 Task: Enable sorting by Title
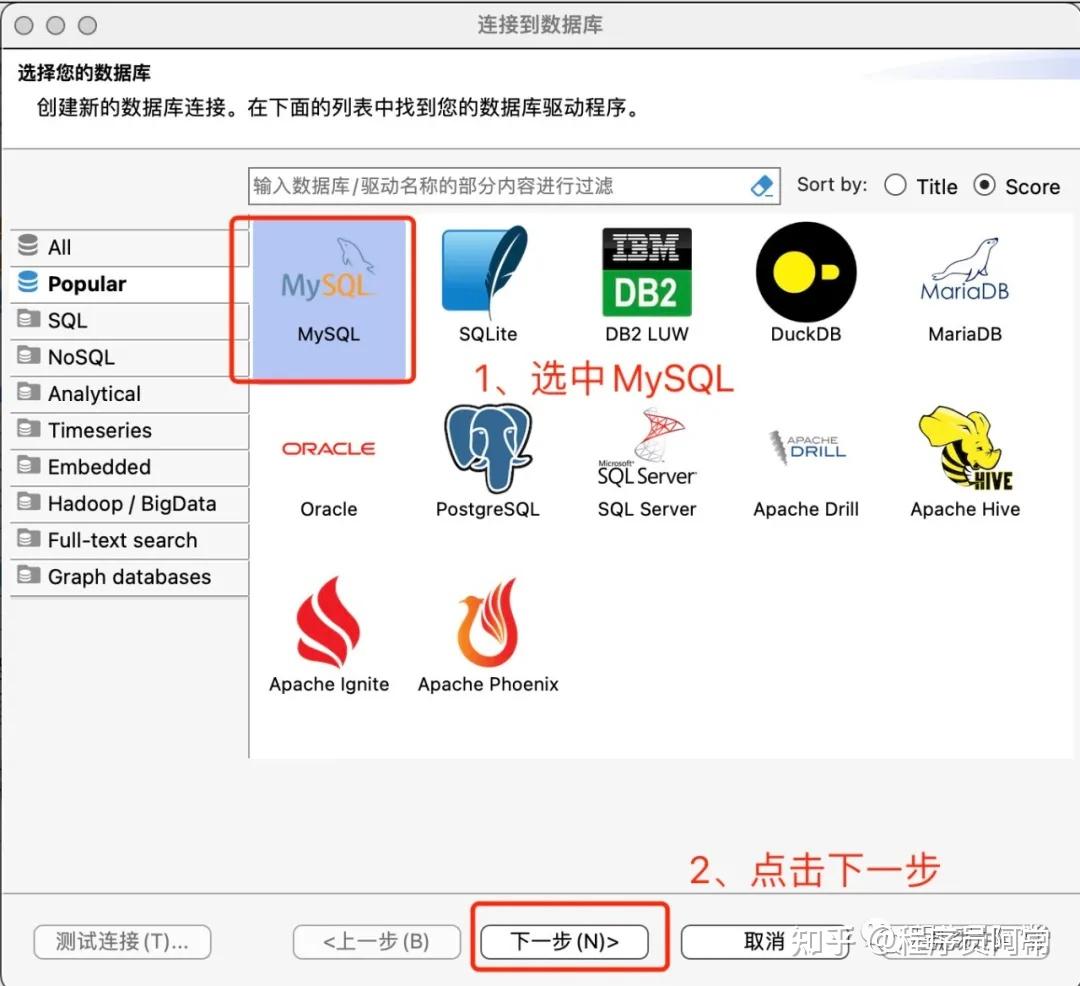(x=896, y=185)
